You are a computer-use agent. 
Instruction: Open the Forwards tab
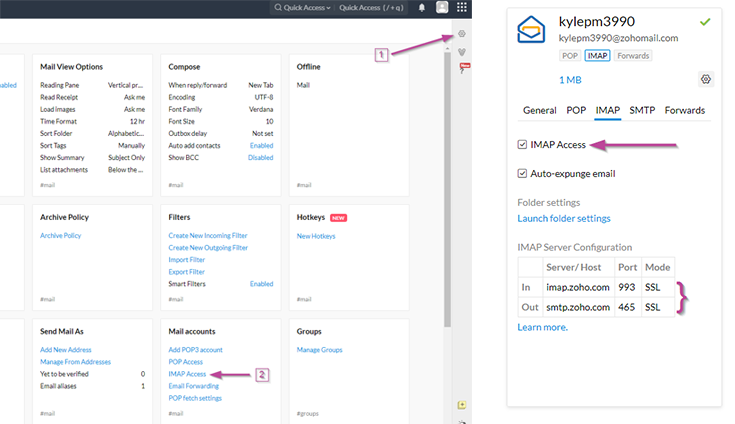point(685,110)
